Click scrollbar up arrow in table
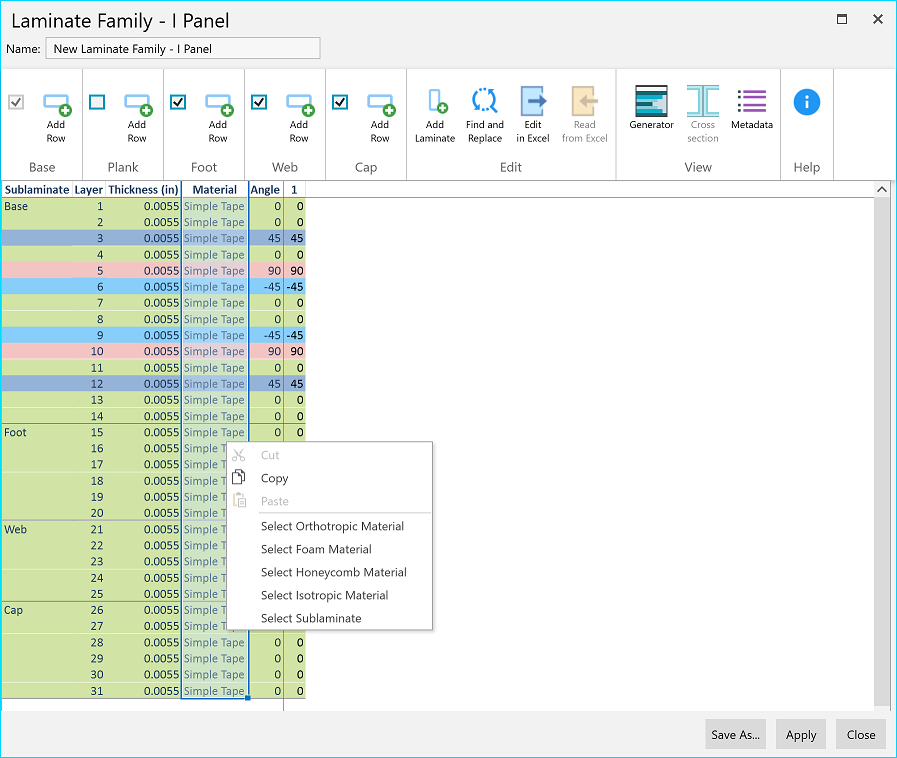897x758 pixels. pos(882,189)
